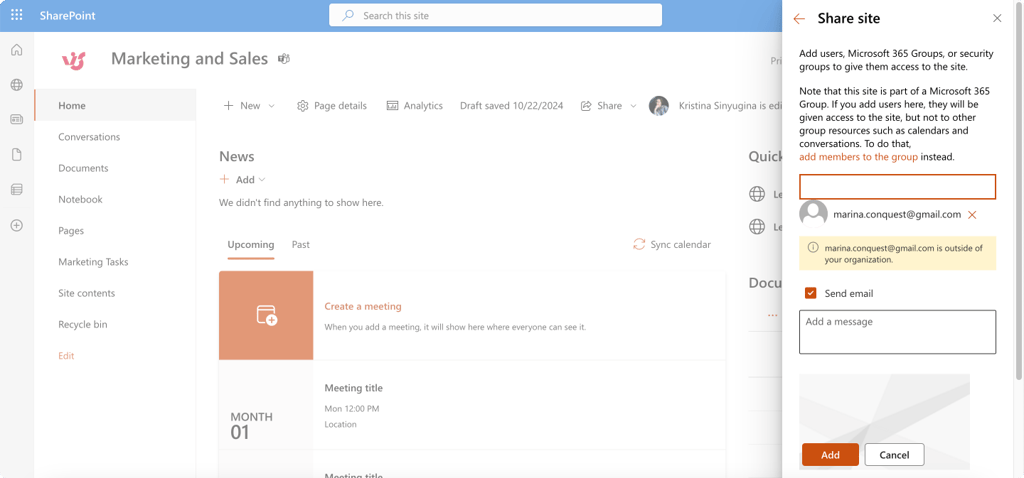This screenshot has width=1024, height=478.
Task: Click the back arrow in Share site panel
Action: click(799, 18)
